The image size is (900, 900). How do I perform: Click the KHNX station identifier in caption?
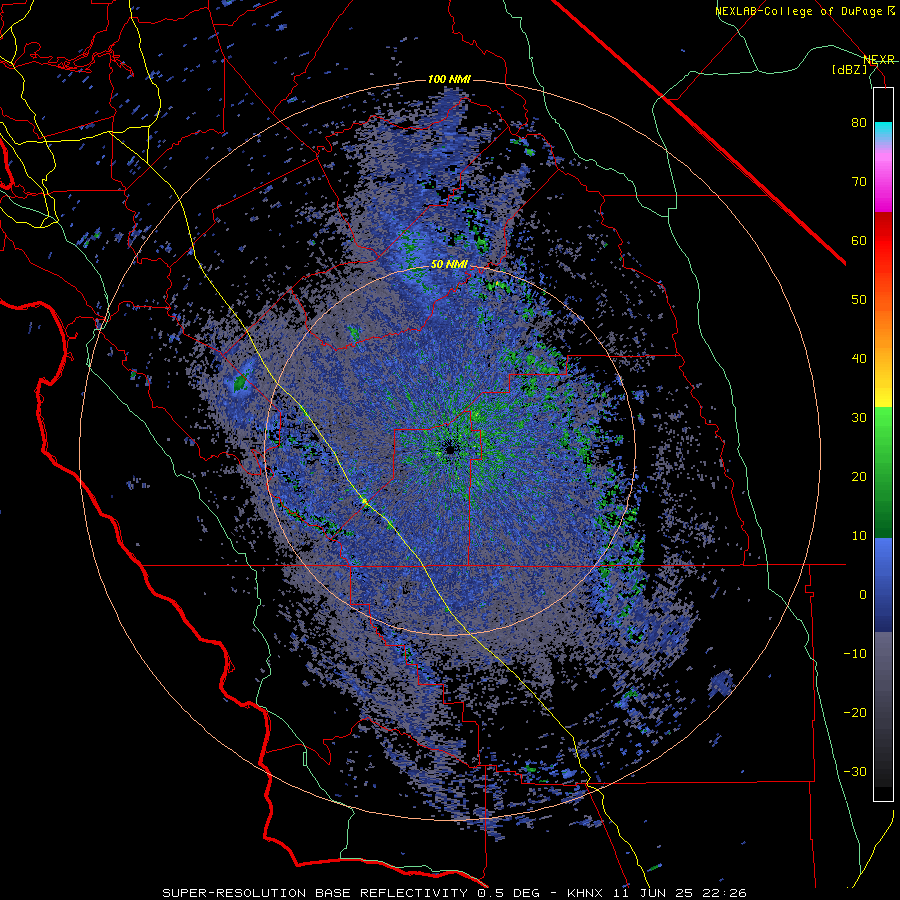click(587, 893)
